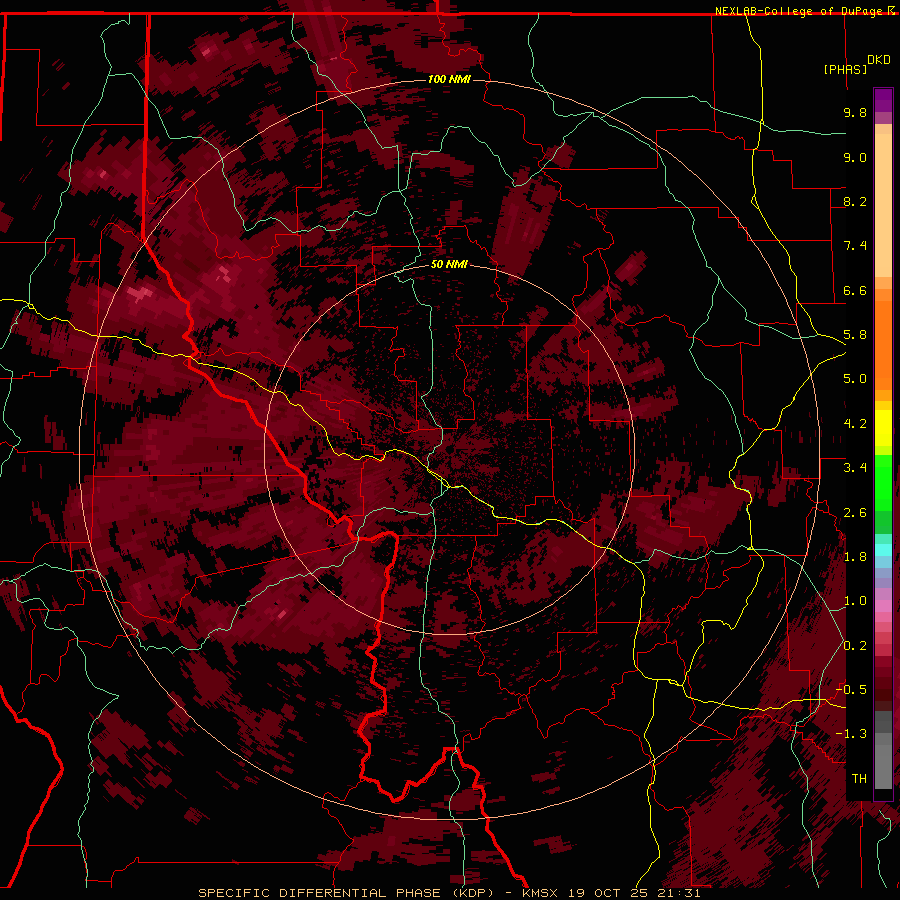900x900 pixels.
Task: Click the 9.0 value on the color scale
Action: (855, 157)
